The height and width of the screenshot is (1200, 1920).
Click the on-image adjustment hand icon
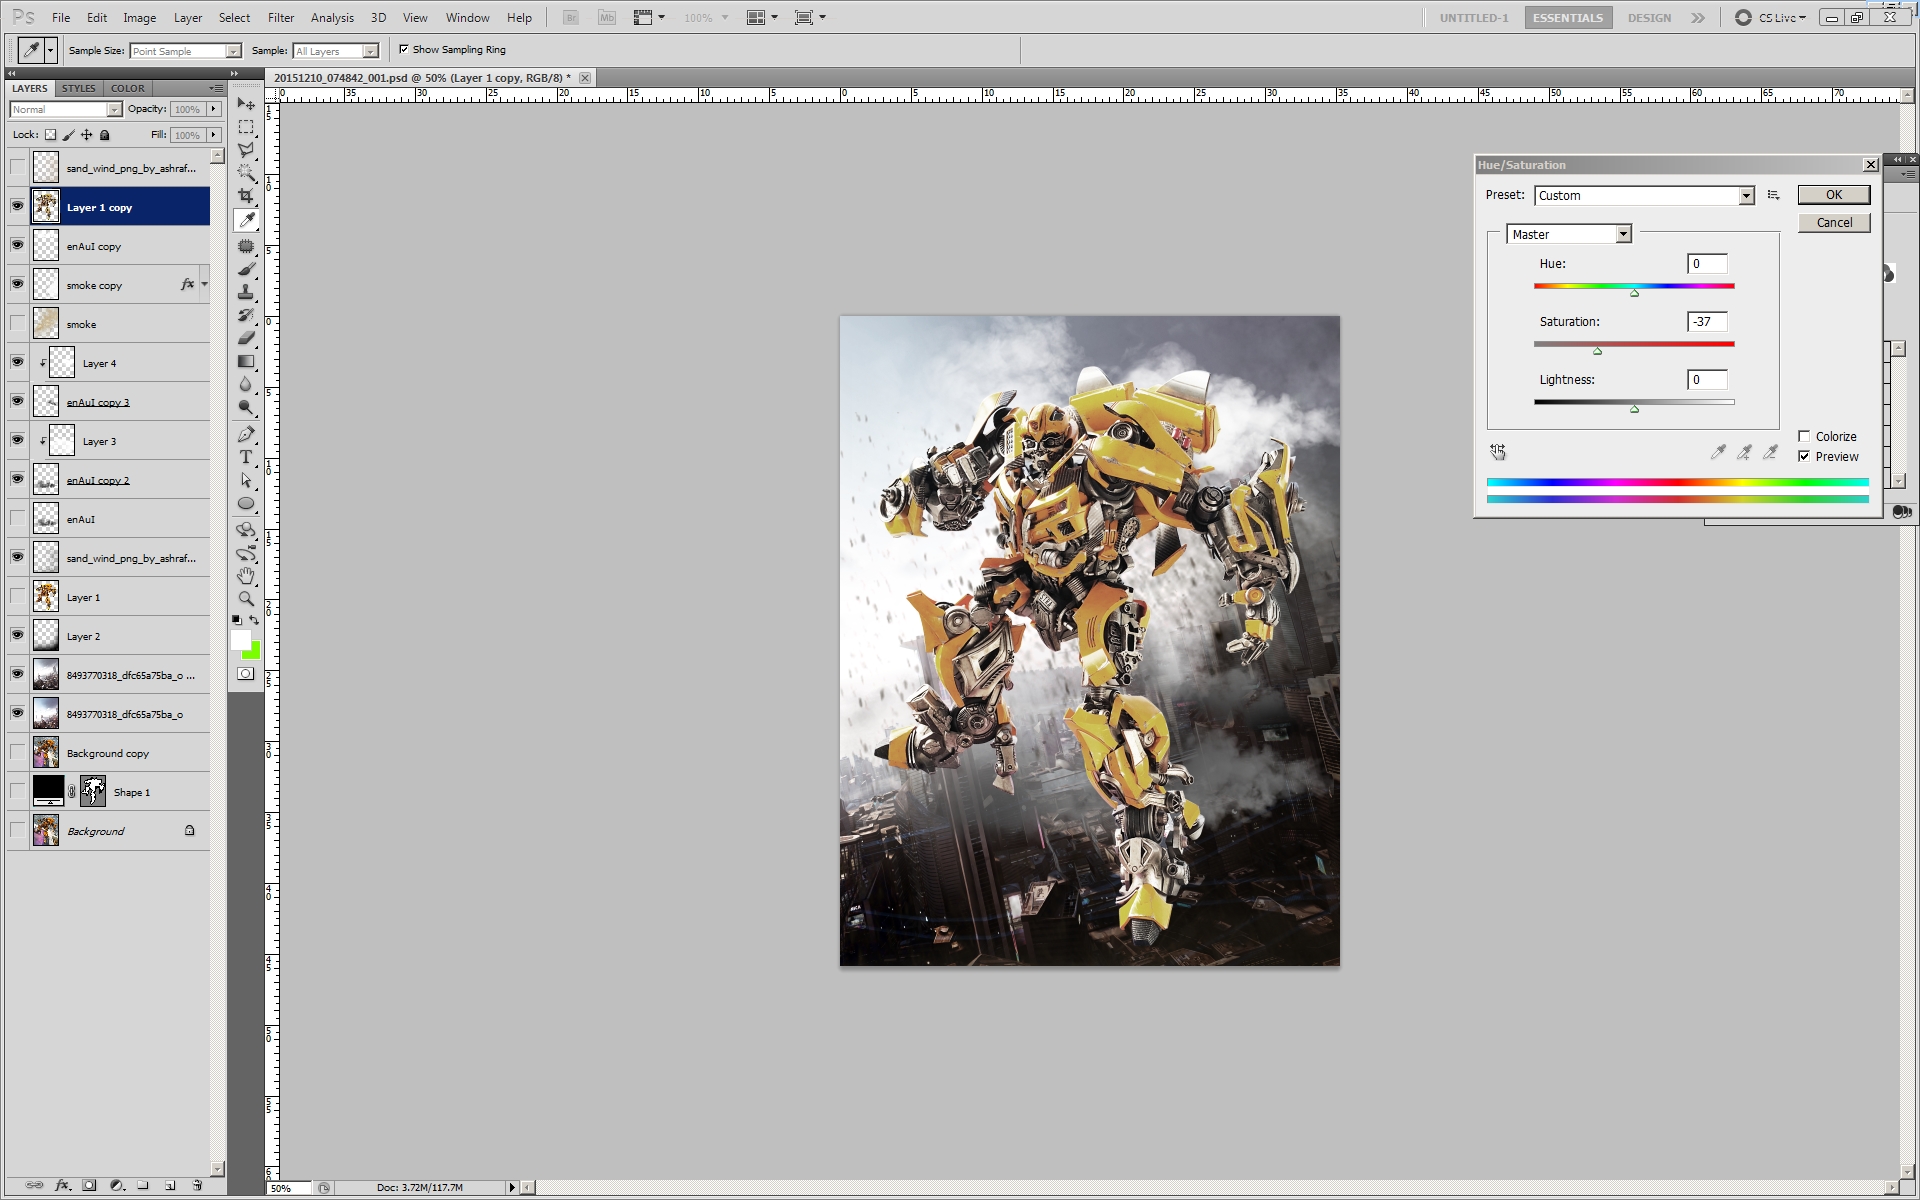(1498, 452)
